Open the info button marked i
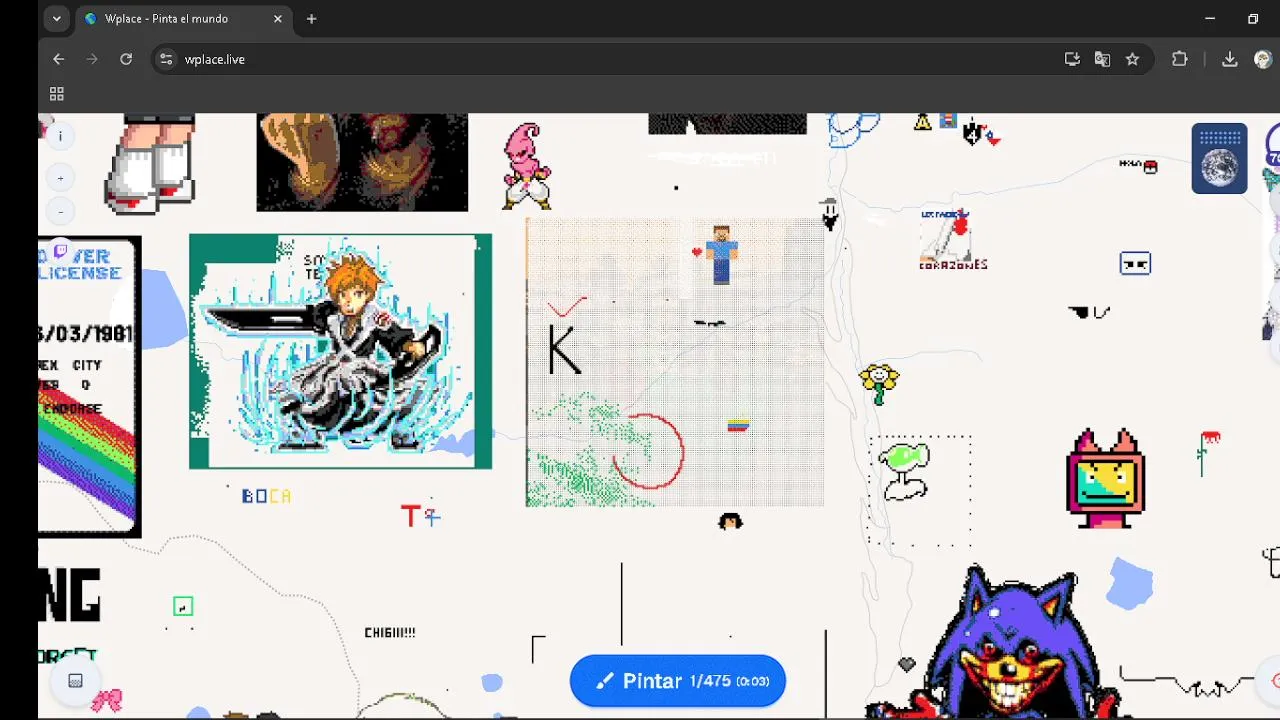Viewport: 1280px width, 720px height. [x=60, y=136]
